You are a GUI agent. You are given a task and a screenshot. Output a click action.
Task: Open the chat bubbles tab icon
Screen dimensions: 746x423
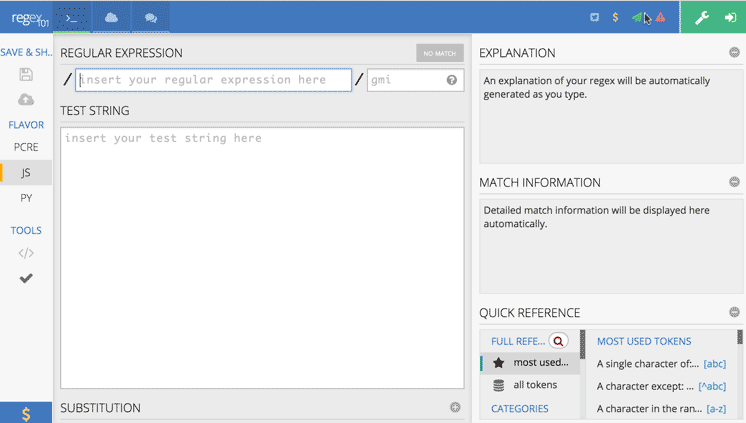[150, 17]
